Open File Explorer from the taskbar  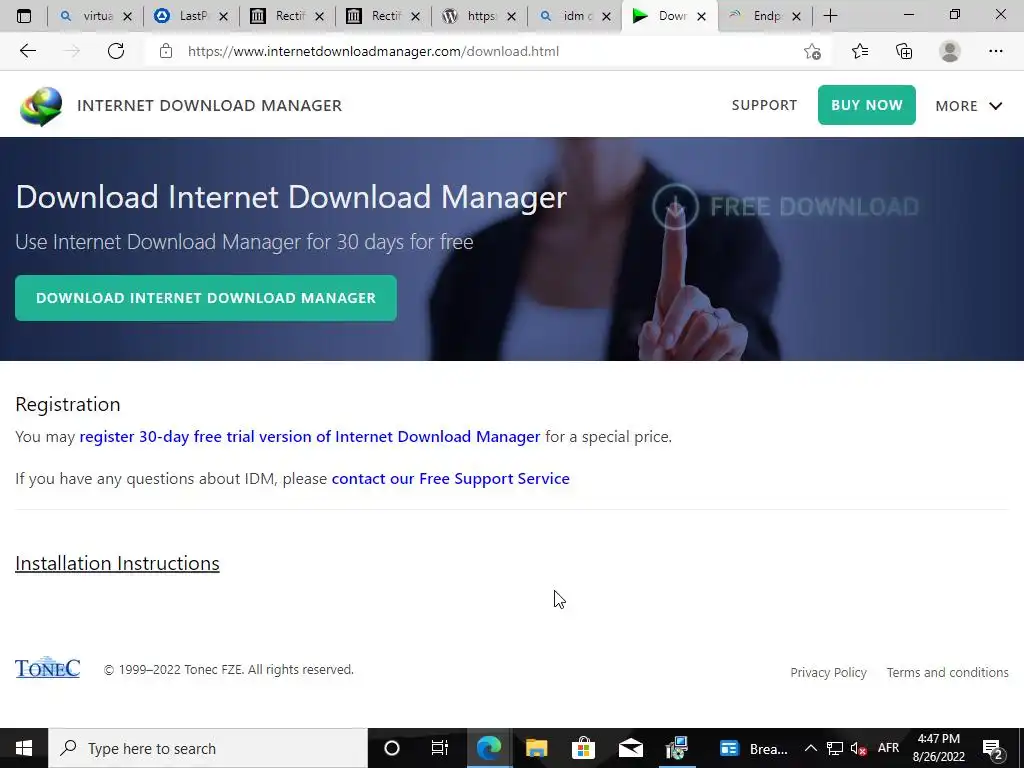tap(536, 748)
